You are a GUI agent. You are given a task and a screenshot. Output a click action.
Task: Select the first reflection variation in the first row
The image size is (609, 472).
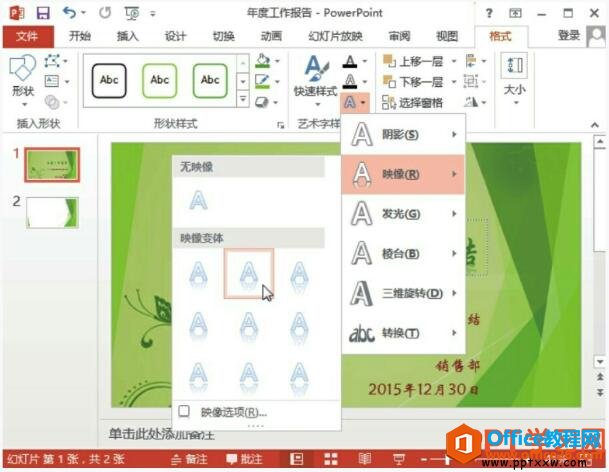coord(198,273)
